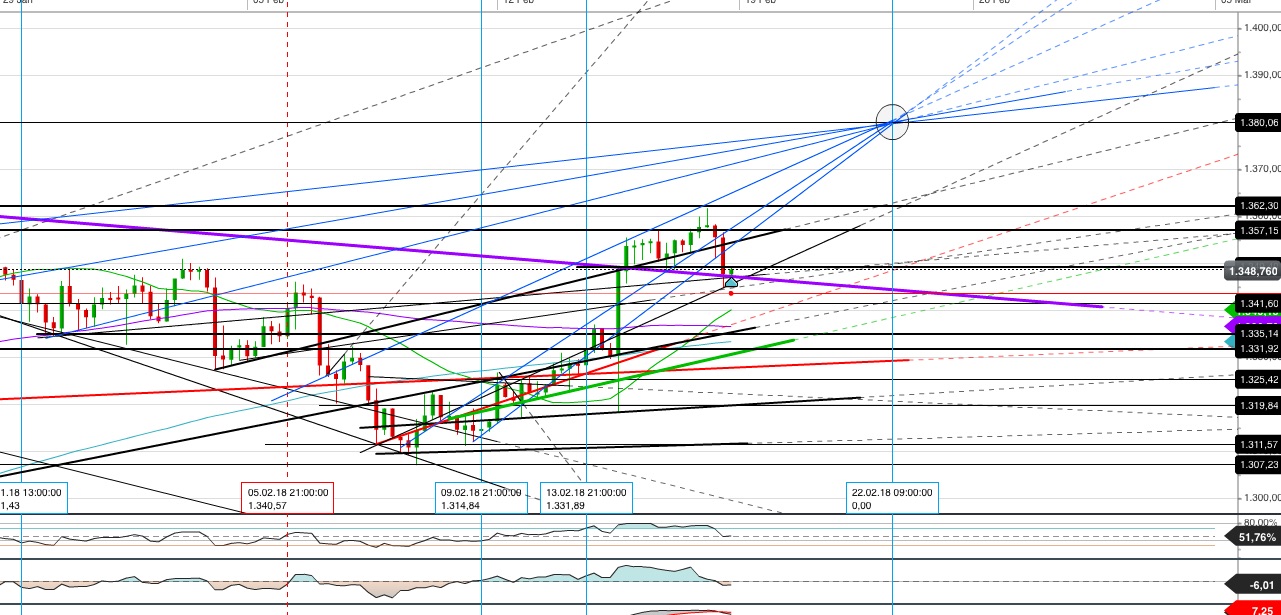The width and height of the screenshot is (1281, 615).
Task: Click the 80,00% oscillator scale label
Action: pos(1260,523)
